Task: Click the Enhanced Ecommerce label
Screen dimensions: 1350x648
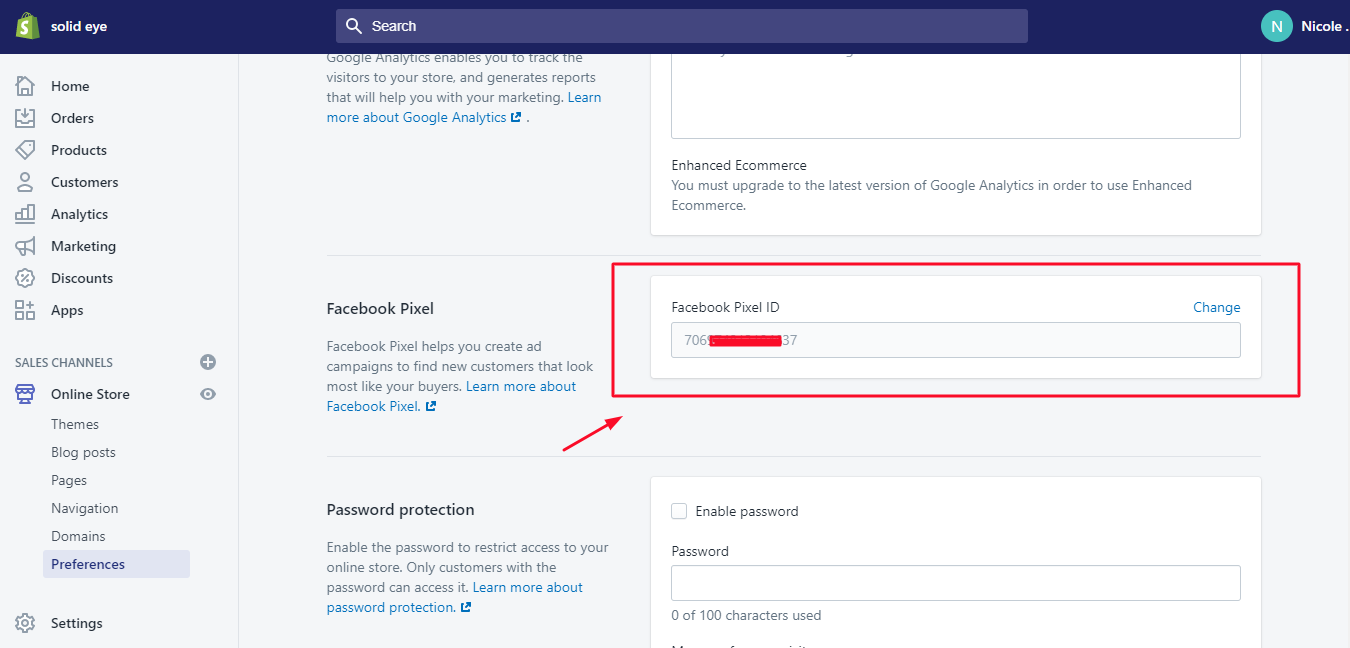Action: coord(739,165)
